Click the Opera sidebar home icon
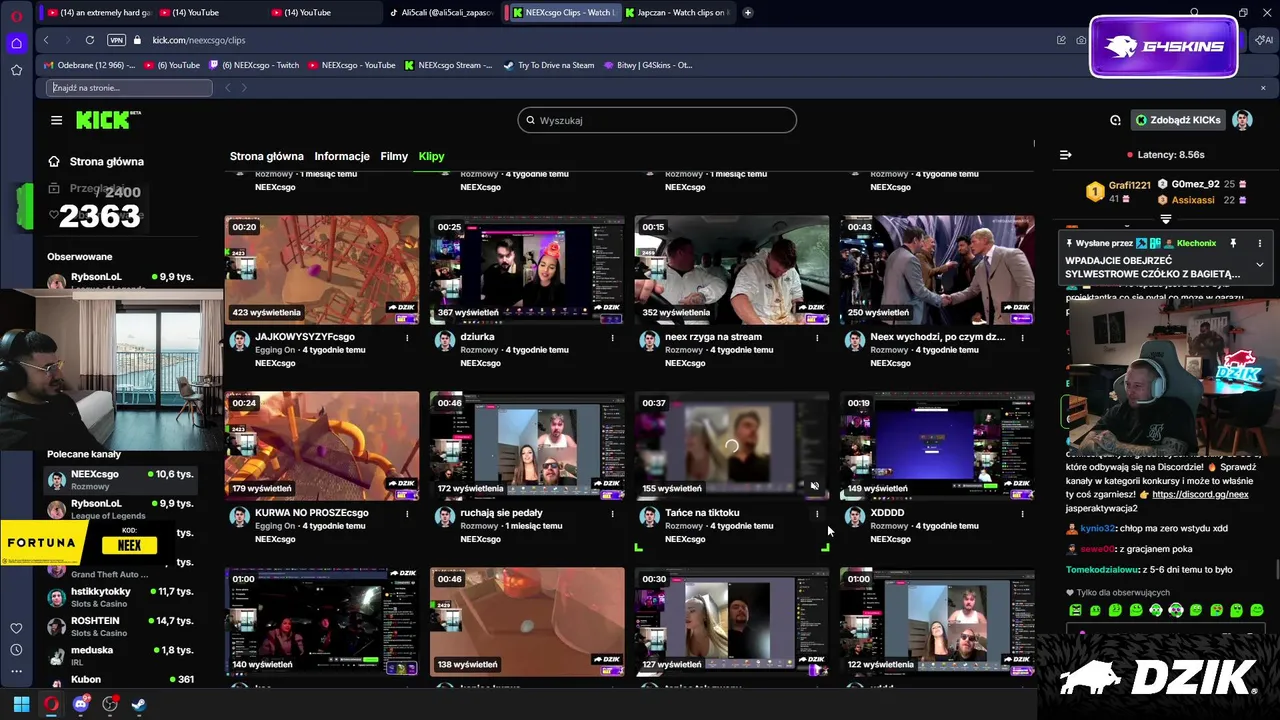 click(16, 43)
